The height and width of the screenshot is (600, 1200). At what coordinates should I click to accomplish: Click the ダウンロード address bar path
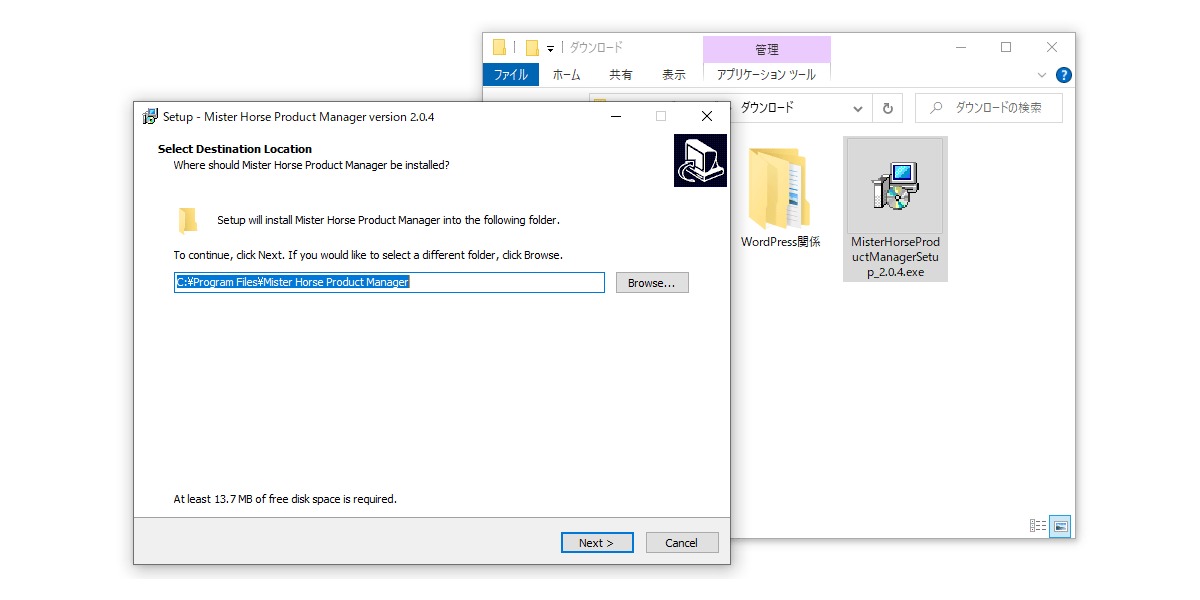tap(767, 108)
